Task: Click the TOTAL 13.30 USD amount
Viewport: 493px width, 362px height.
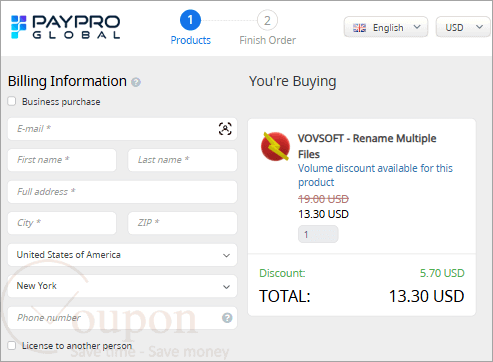Action: (426, 296)
